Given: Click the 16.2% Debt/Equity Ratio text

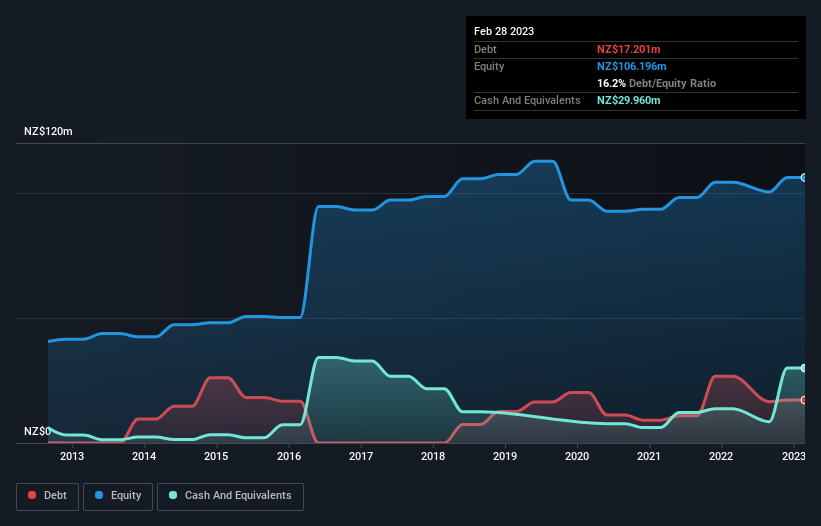Looking at the screenshot, I should [656, 83].
